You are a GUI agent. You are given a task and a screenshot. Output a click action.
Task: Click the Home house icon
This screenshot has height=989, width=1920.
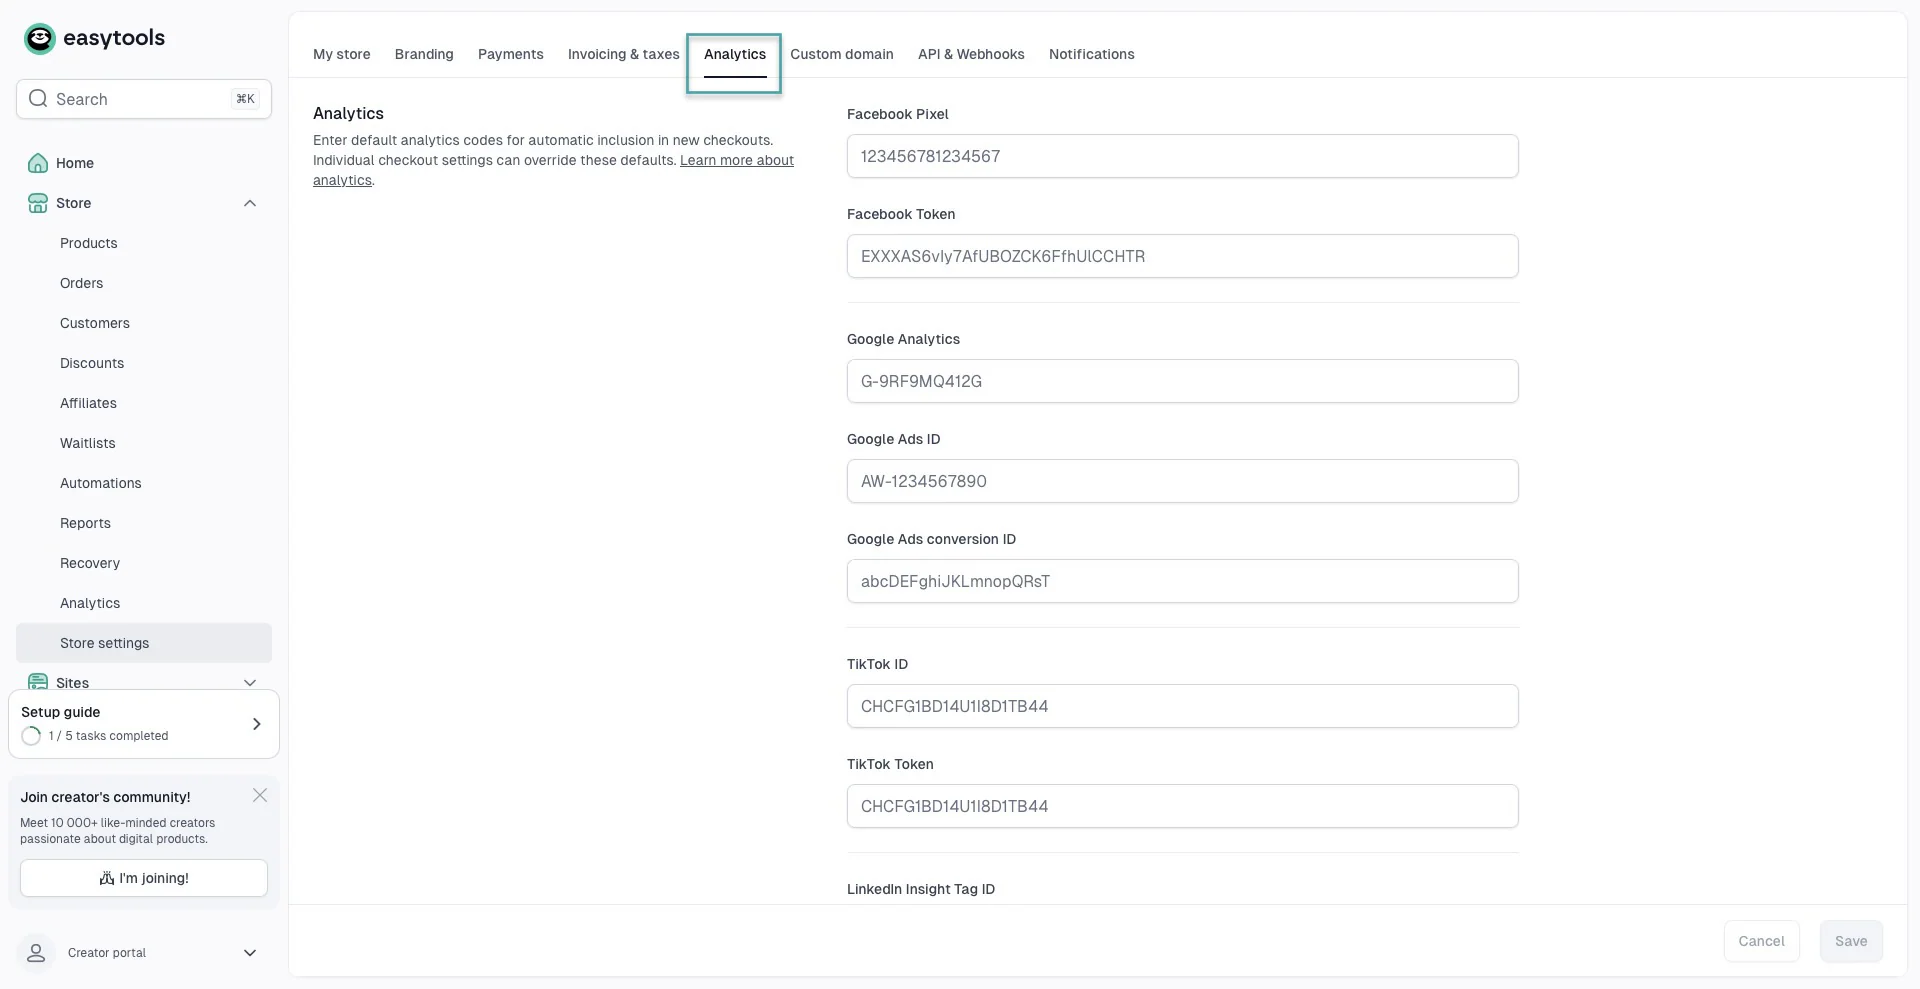coord(38,163)
